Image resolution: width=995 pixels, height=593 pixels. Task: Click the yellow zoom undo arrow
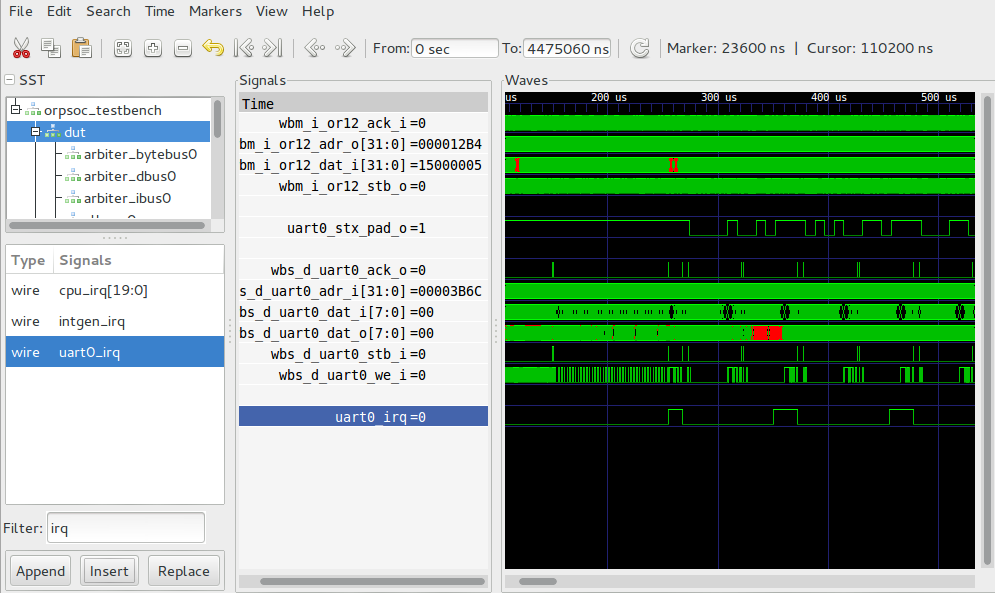(x=211, y=47)
